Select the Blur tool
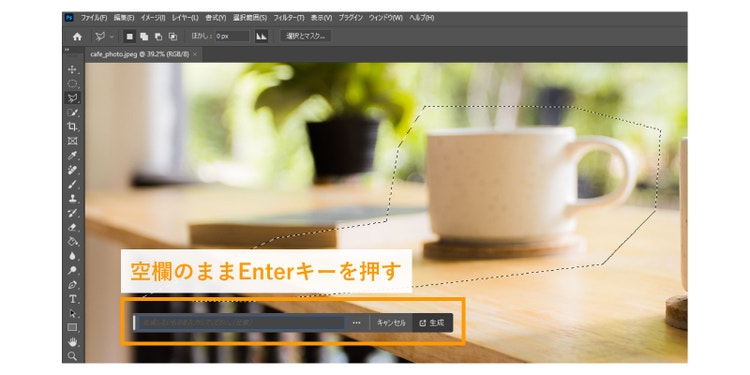Image resolution: width=750 pixels, height=375 pixels. click(x=72, y=256)
